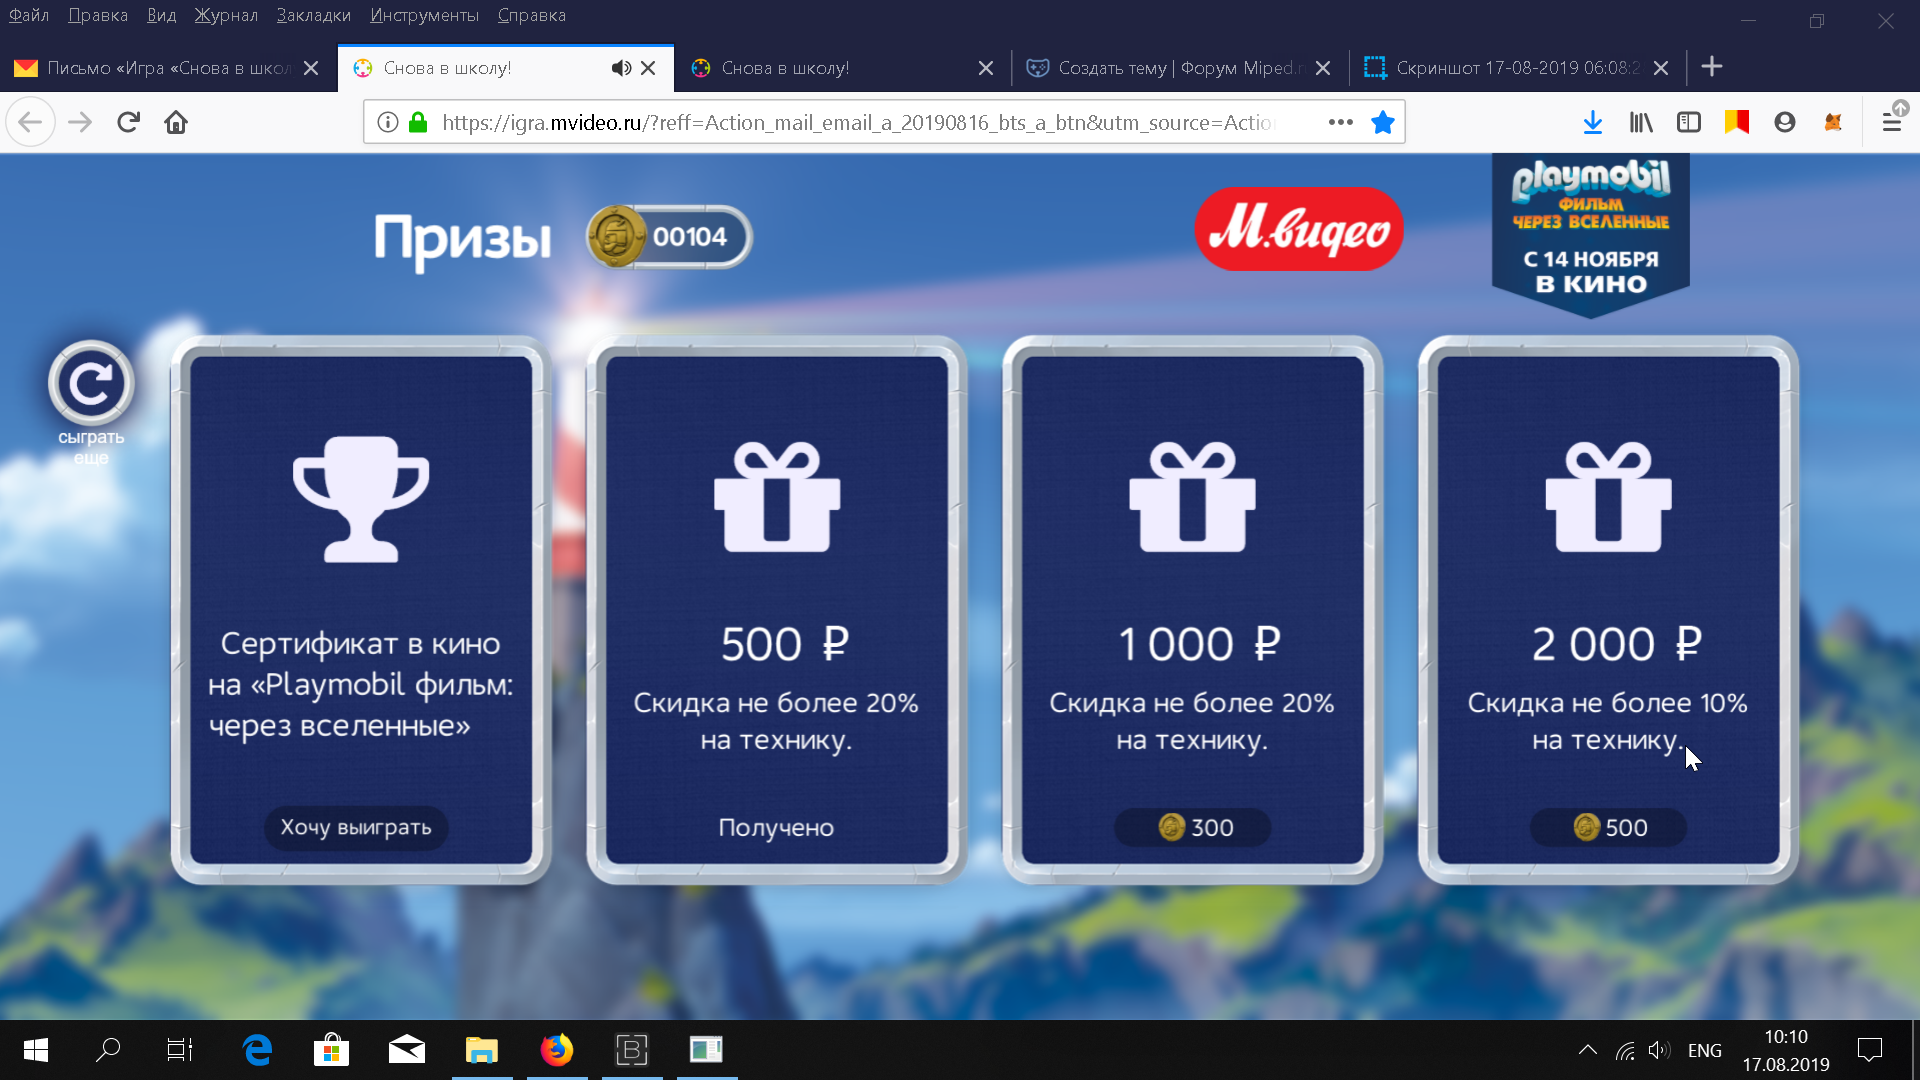1920x1080 pixels.
Task: Open the М.Видео logo
Action: (1299, 229)
